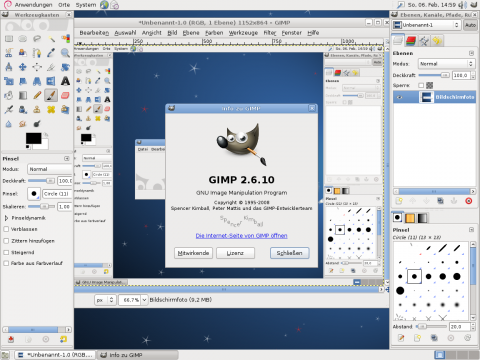The width and height of the screenshot is (480, 360).
Task: Open Modus dropdown in Pinsel tool options
Action: click(x=50, y=169)
